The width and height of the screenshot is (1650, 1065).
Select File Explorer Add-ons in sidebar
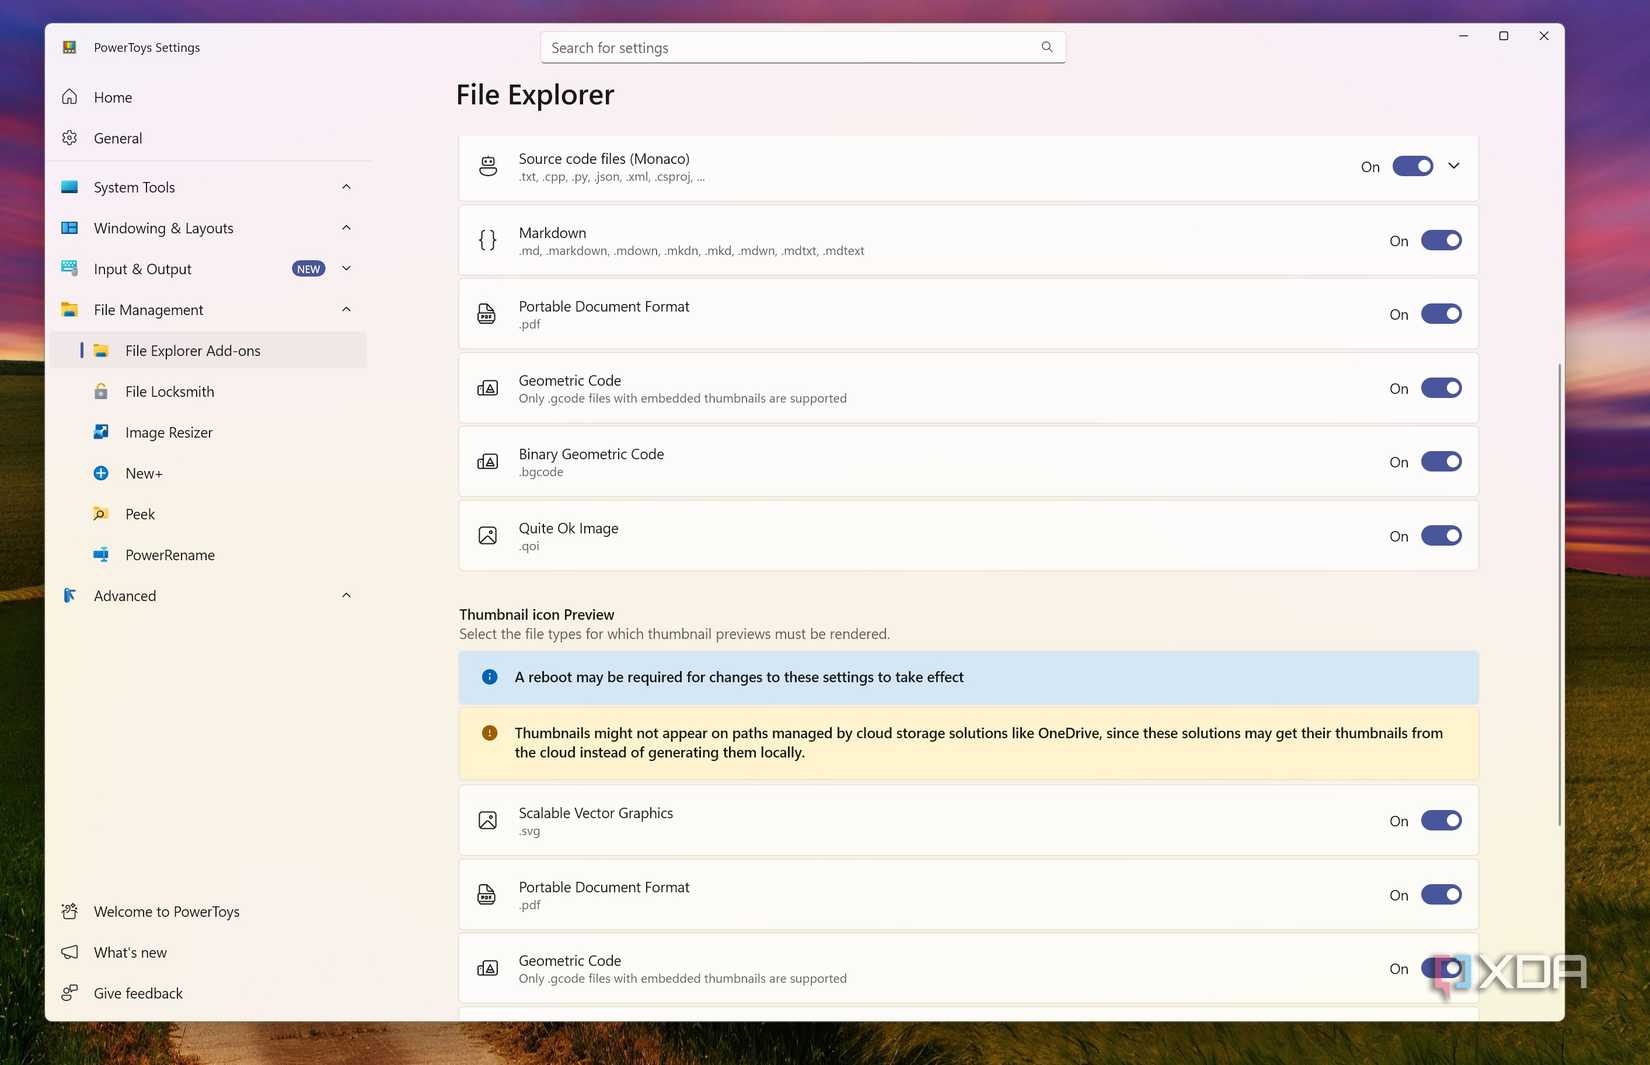point(192,350)
